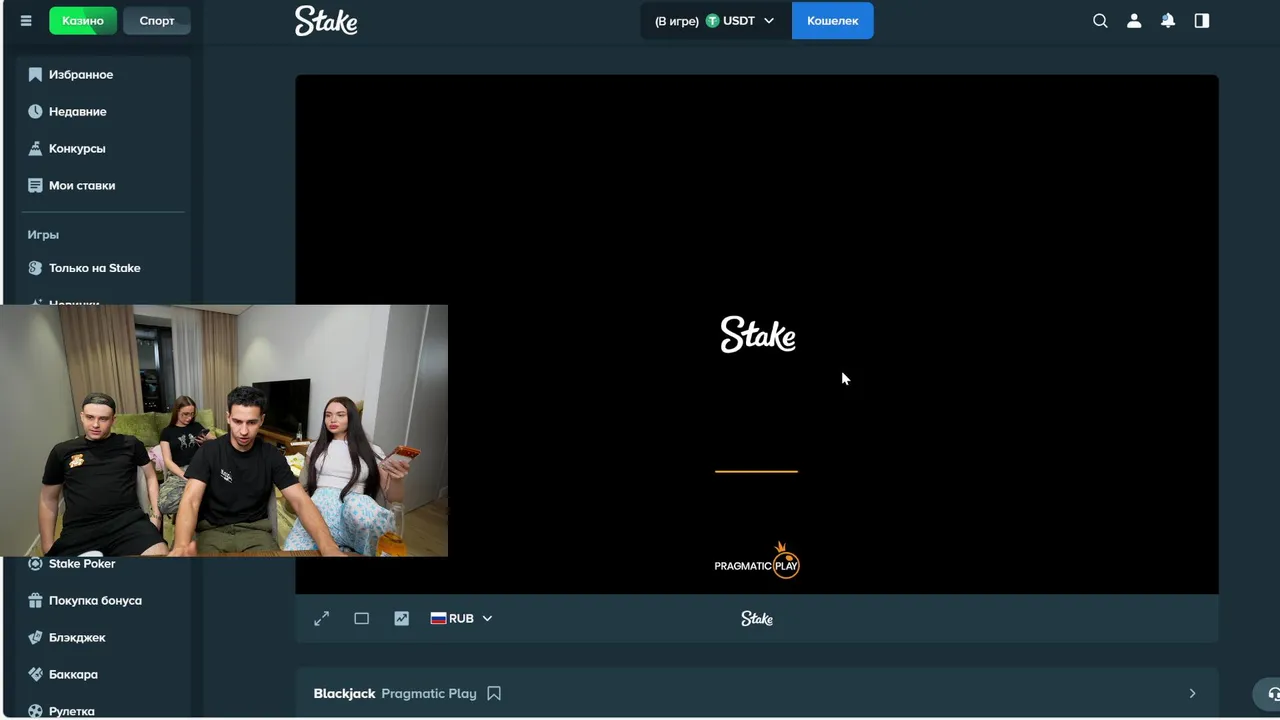
Task: Open the hamburger menu in header
Action: click(x=26, y=21)
